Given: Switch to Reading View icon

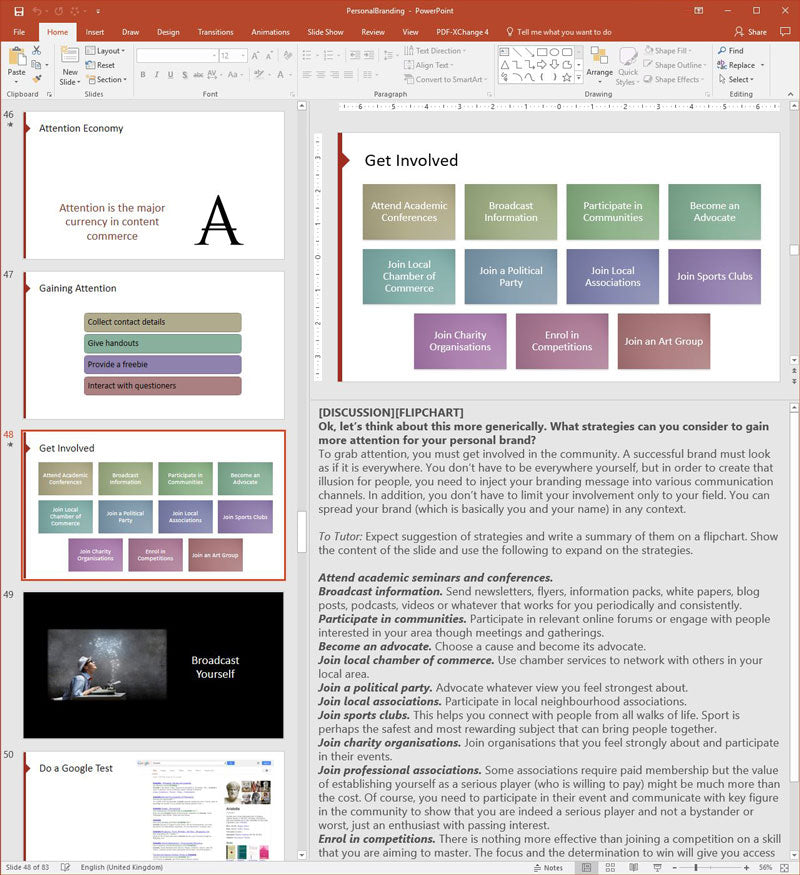Looking at the screenshot, I should pos(634,868).
